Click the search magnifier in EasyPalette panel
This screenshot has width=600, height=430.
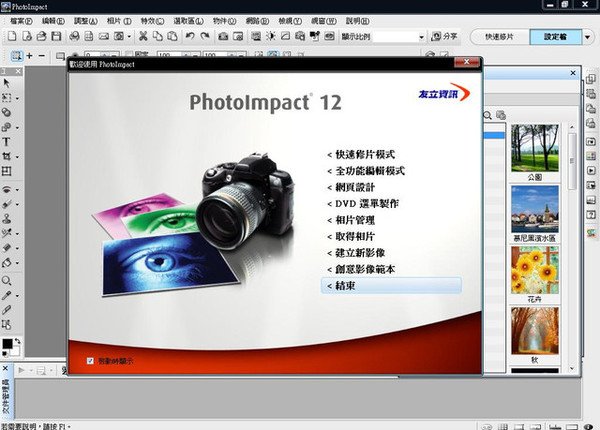pos(487,115)
